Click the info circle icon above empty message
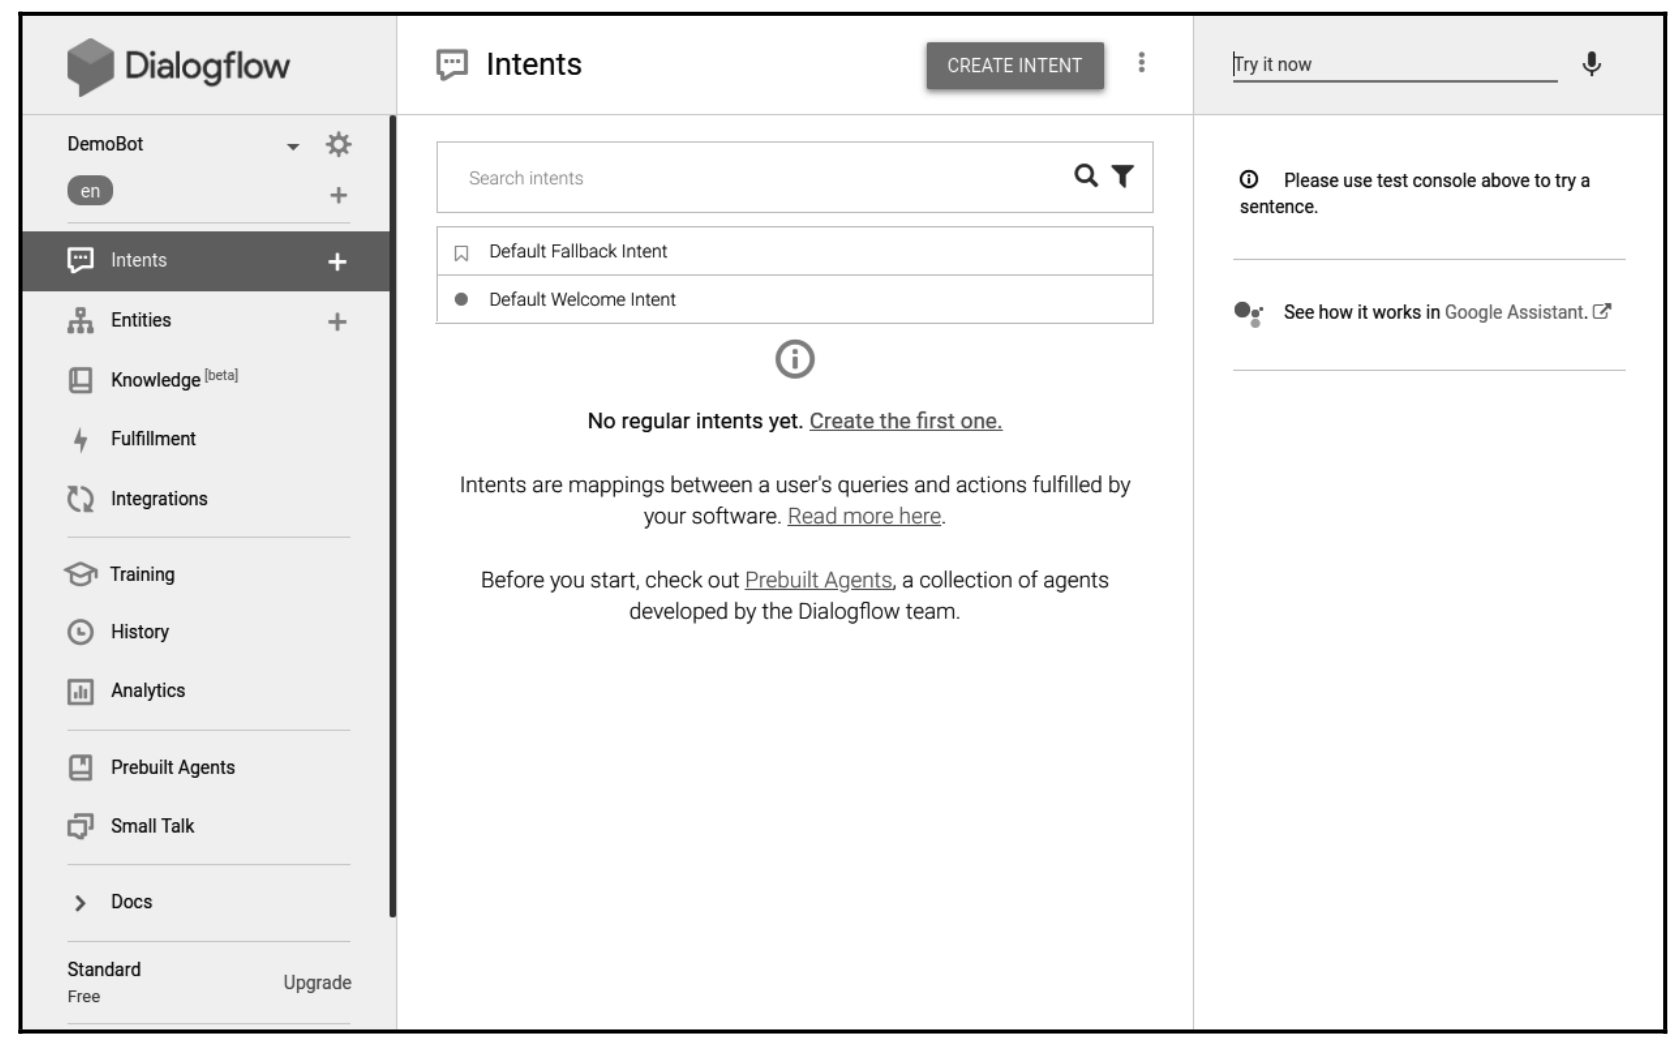The width and height of the screenshot is (1680, 1045). 795,359
